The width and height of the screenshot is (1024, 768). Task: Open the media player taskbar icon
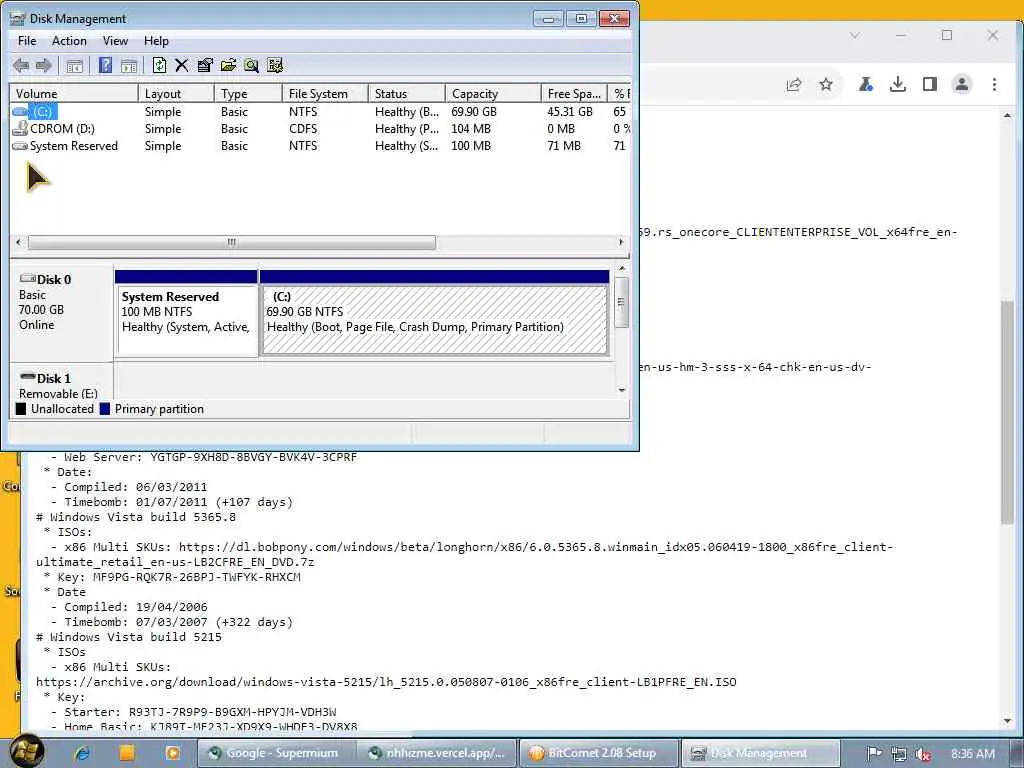coord(172,753)
